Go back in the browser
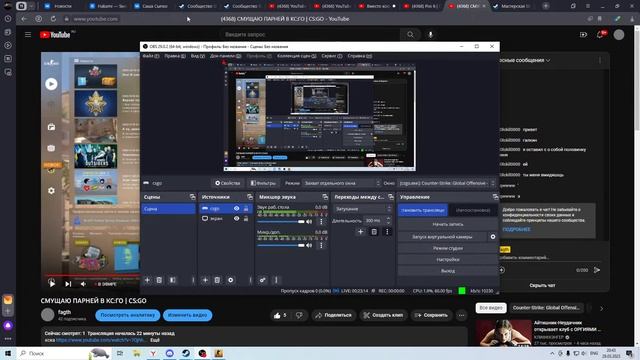The image size is (640, 360). click(24, 19)
